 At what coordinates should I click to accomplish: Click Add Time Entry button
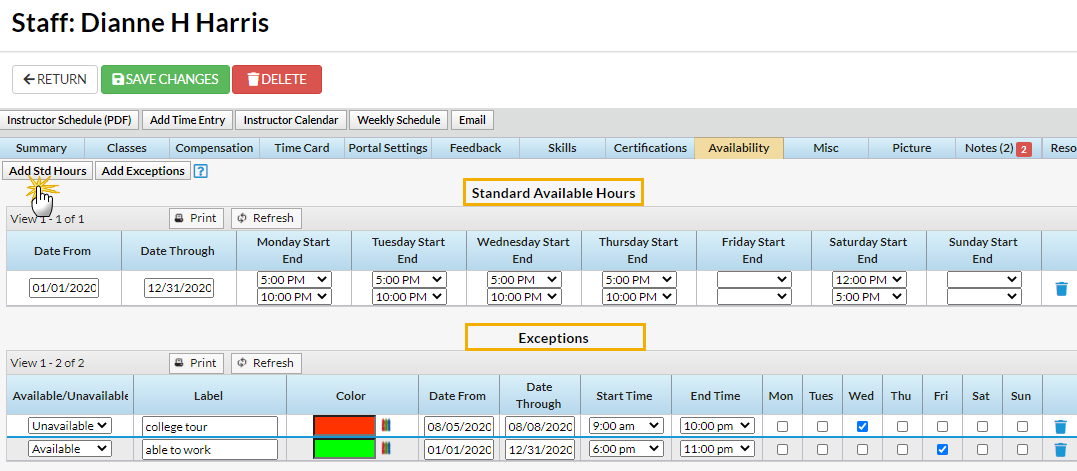(188, 120)
